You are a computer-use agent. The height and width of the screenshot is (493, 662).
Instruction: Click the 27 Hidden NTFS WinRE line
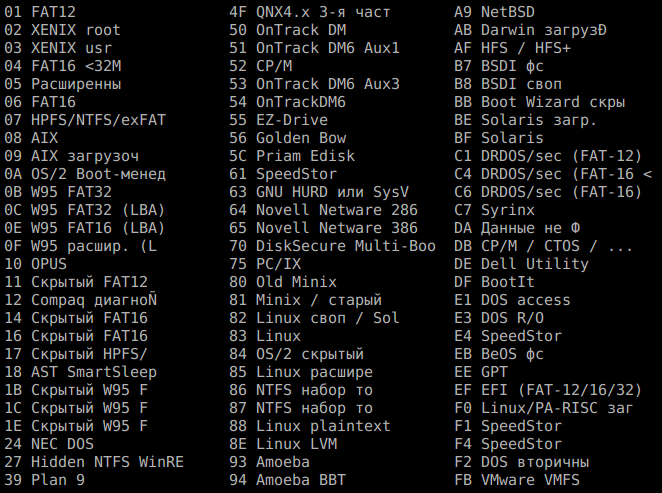click(x=94, y=462)
